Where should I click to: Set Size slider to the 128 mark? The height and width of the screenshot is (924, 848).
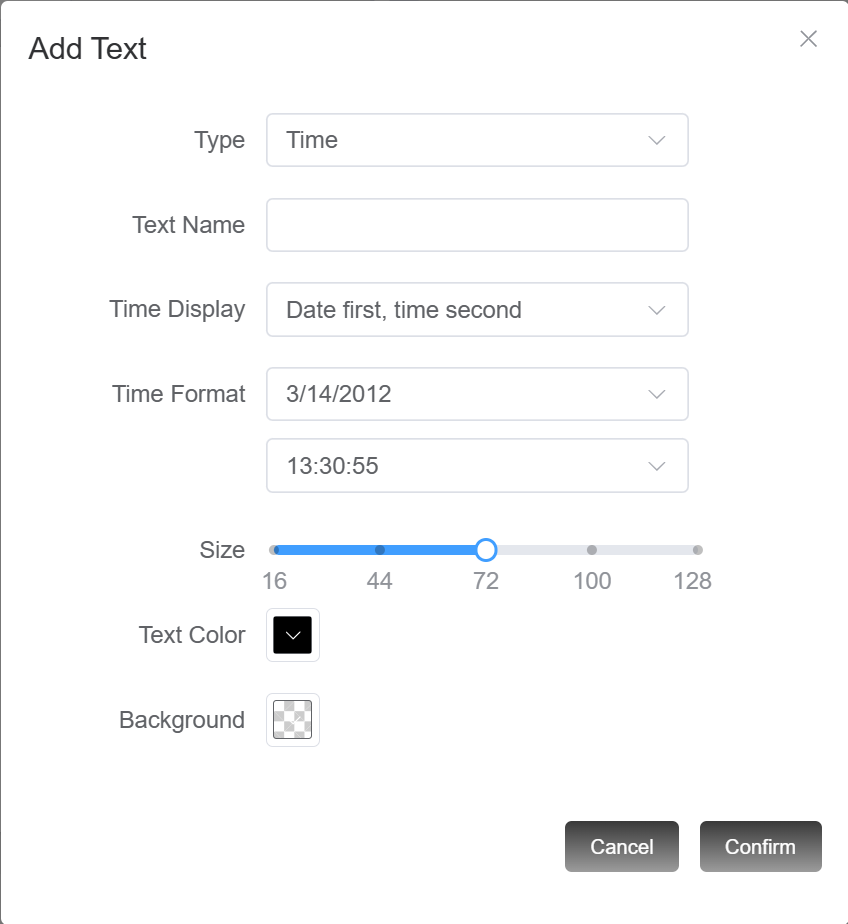697,550
